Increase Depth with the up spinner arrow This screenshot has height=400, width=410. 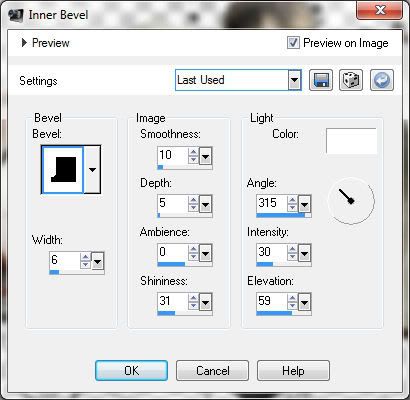tap(193, 200)
